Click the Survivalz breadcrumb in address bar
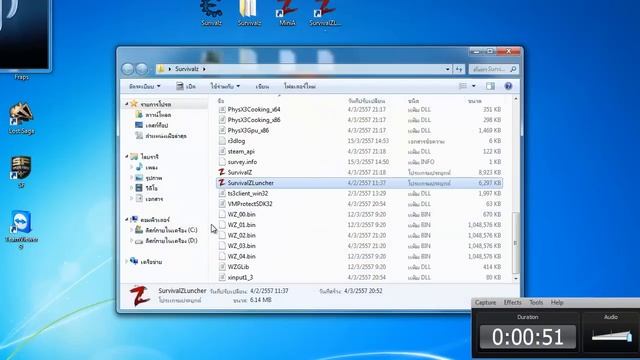This screenshot has height=360, width=640. 187,69
